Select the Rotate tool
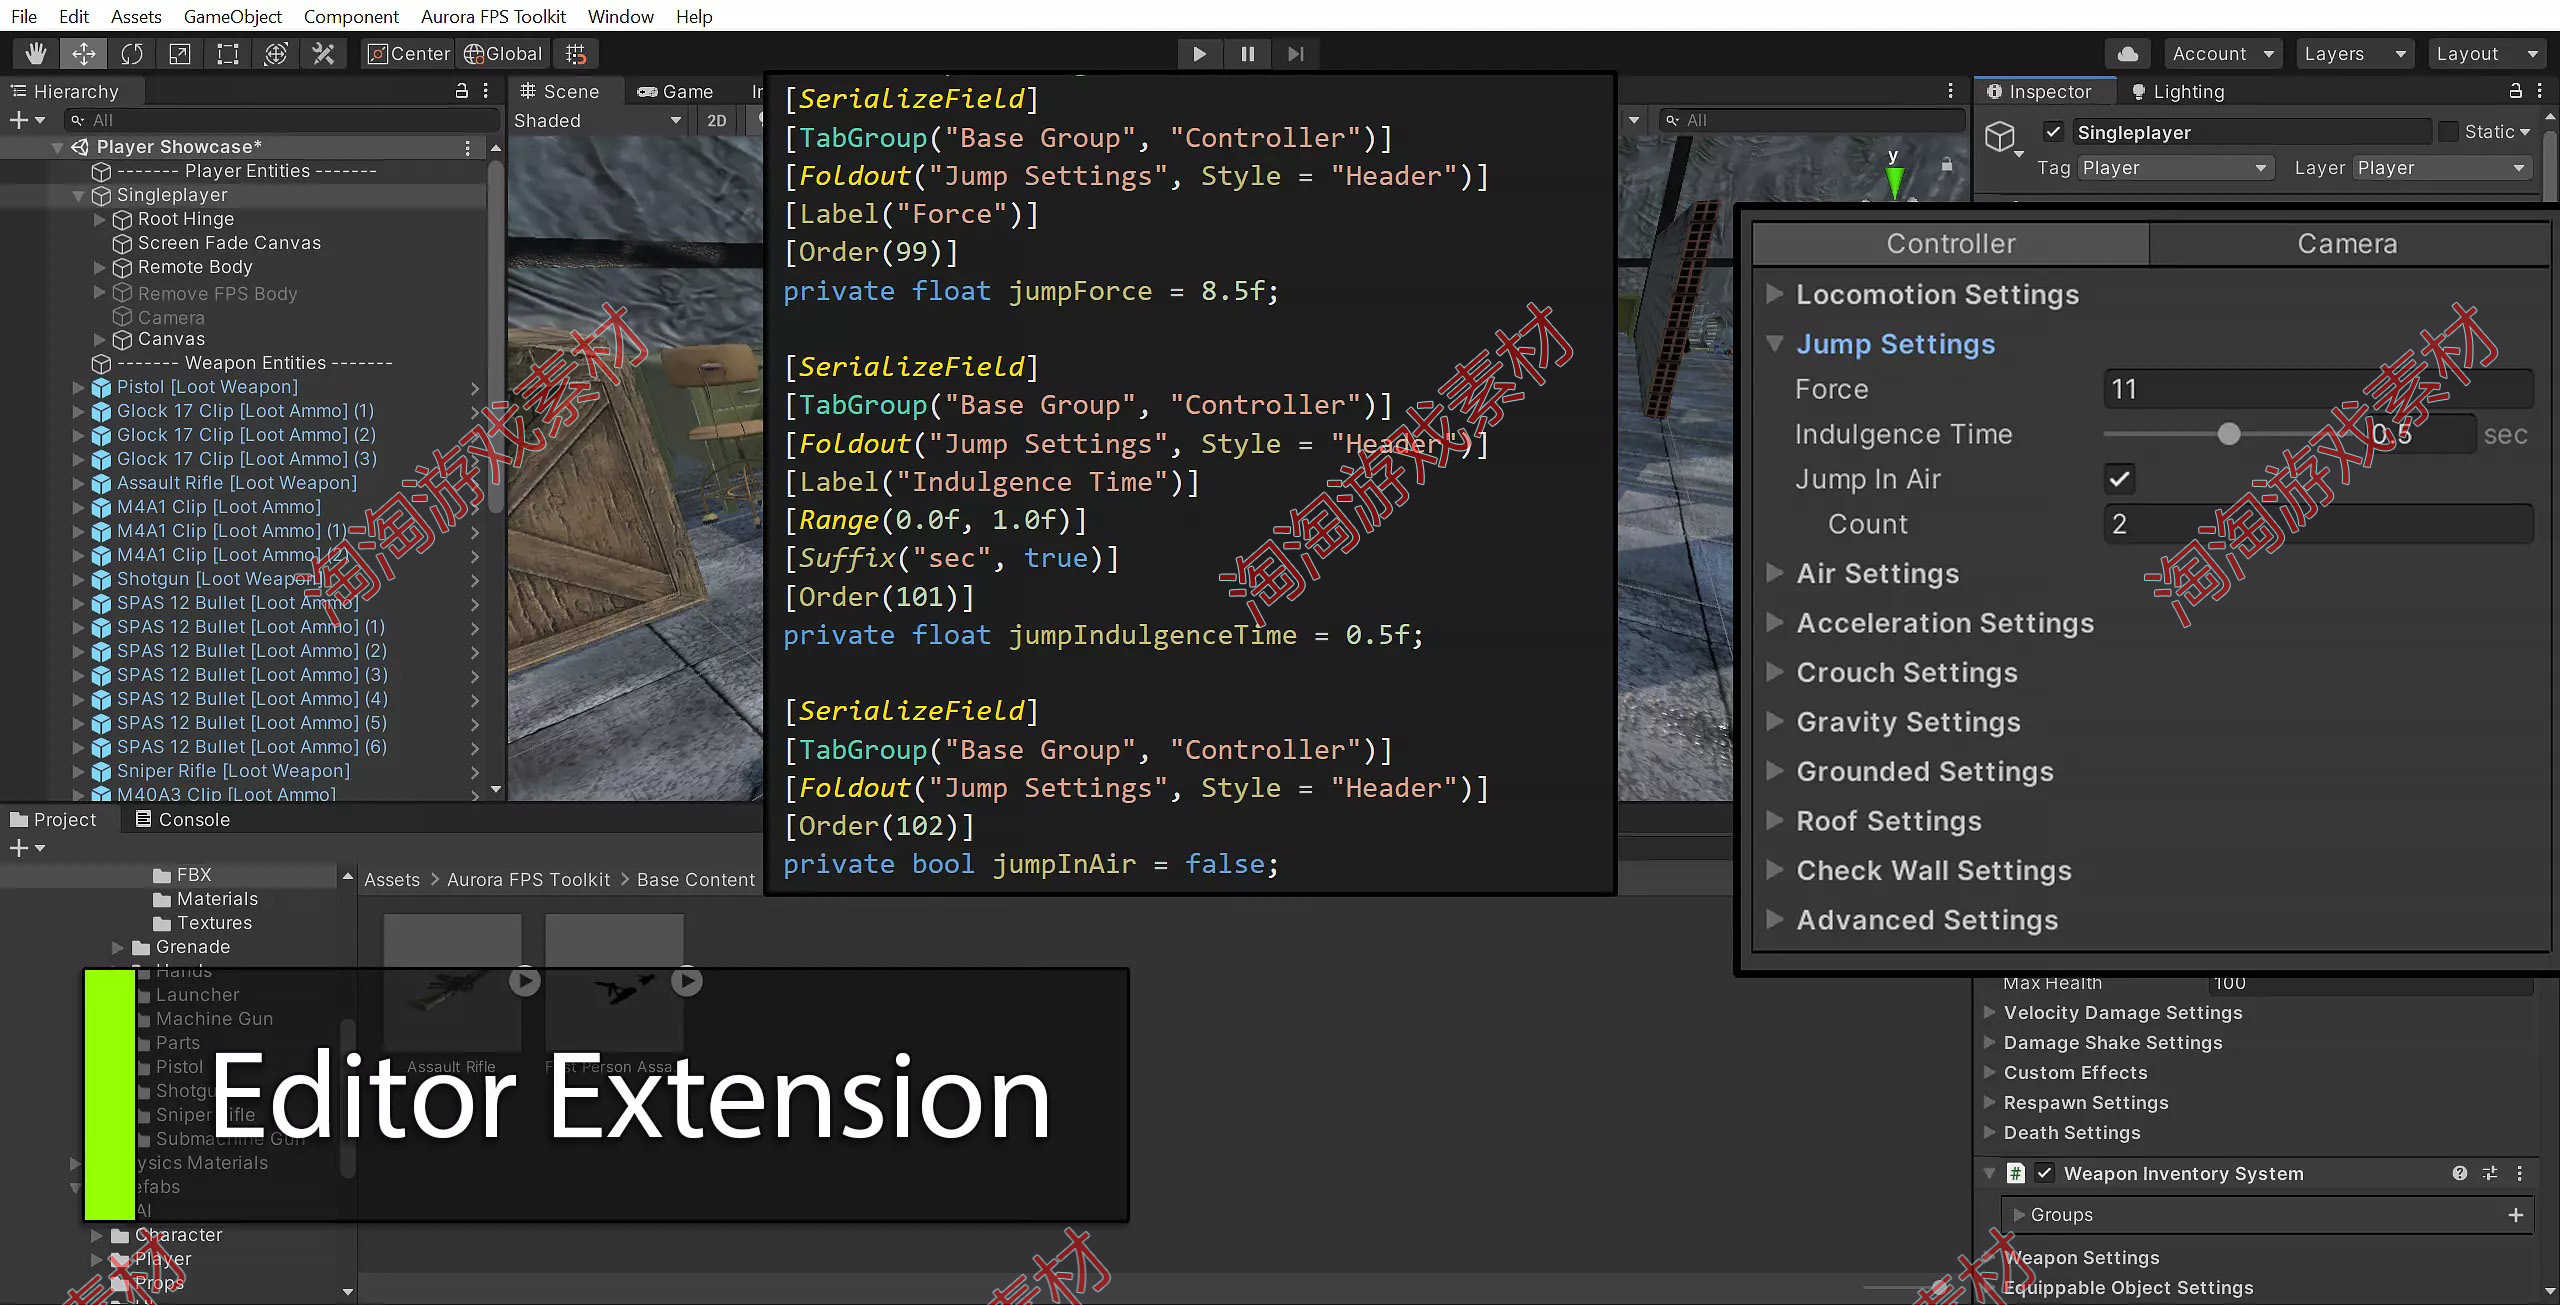This screenshot has height=1305, width=2560. (x=132, y=54)
